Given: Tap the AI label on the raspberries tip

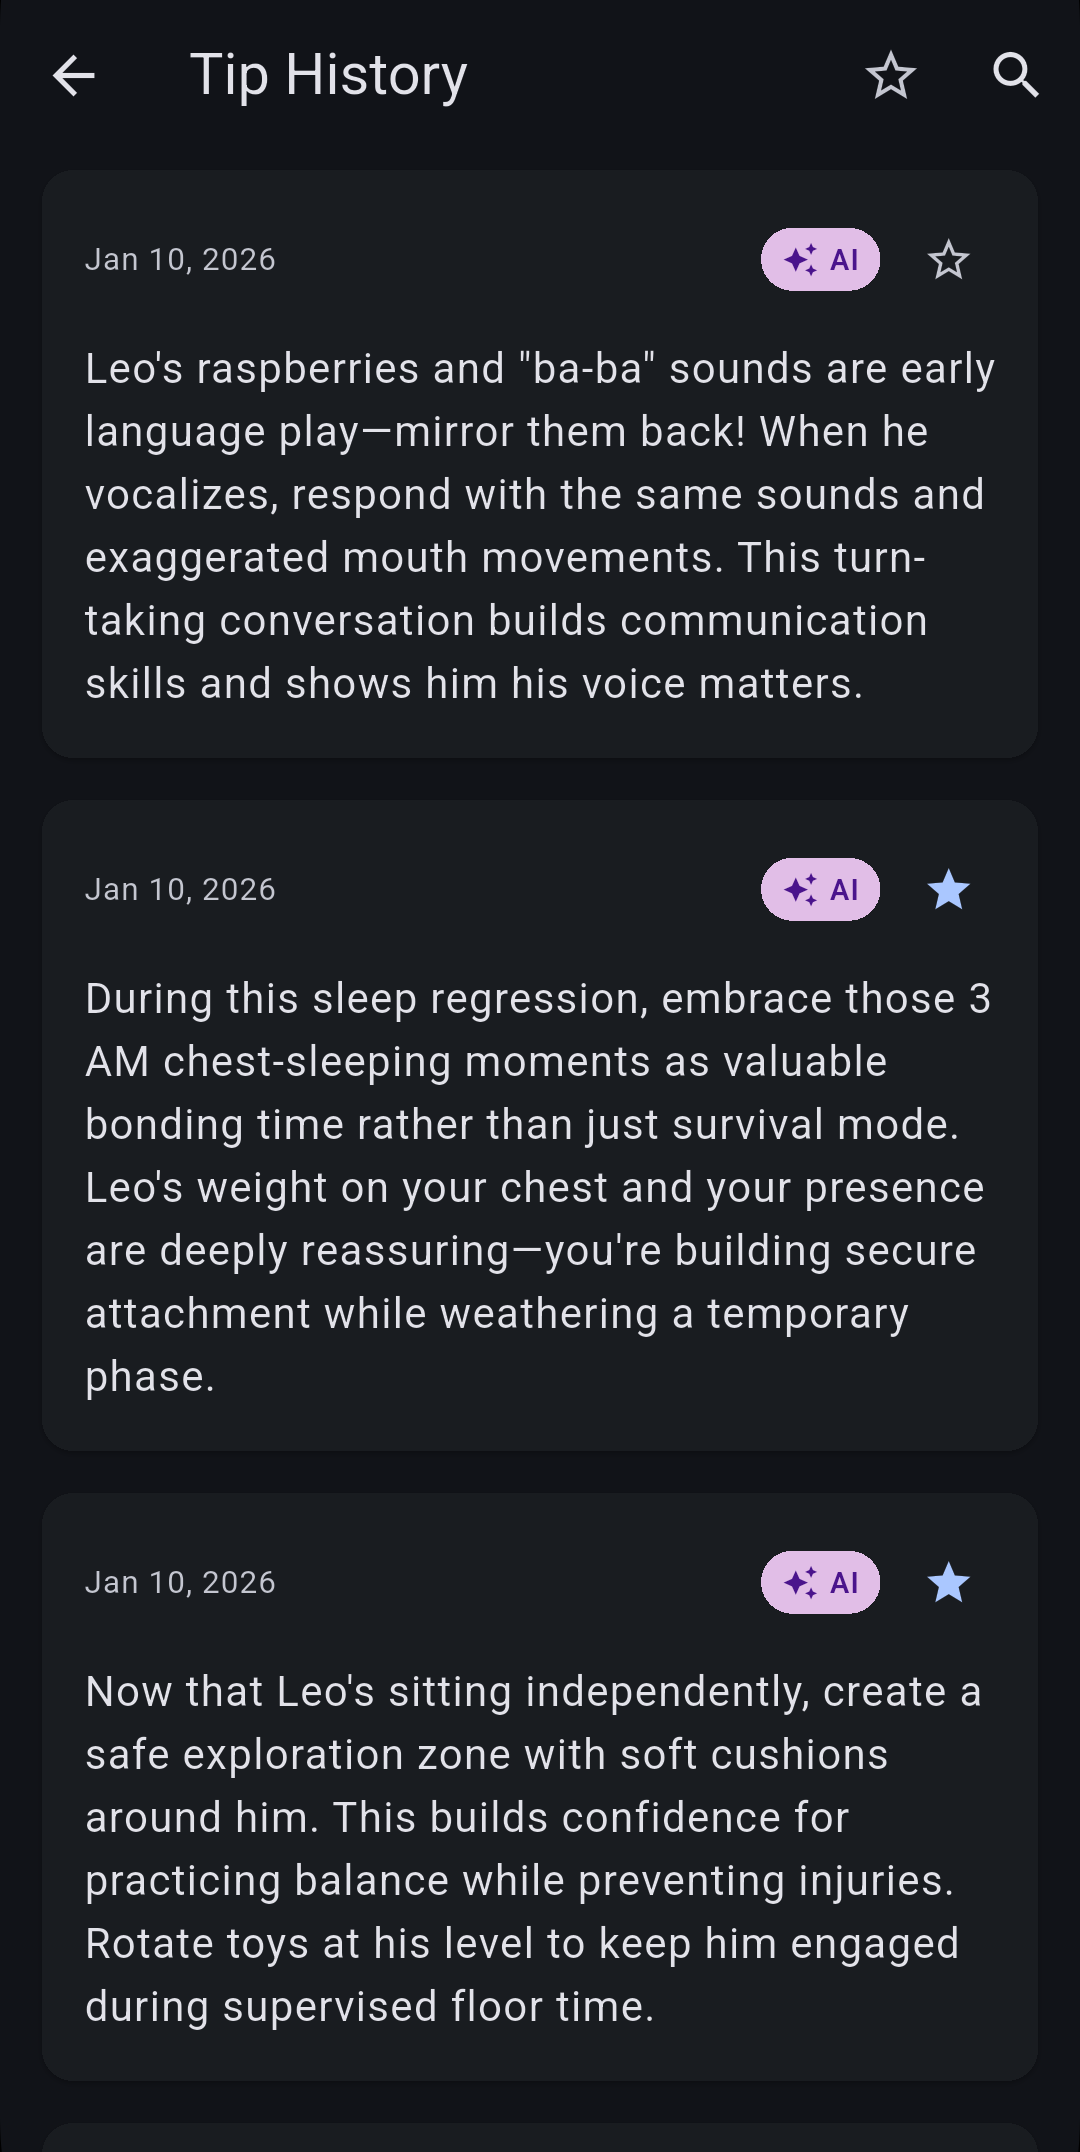Looking at the screenshot, I should tap(844, 260).
